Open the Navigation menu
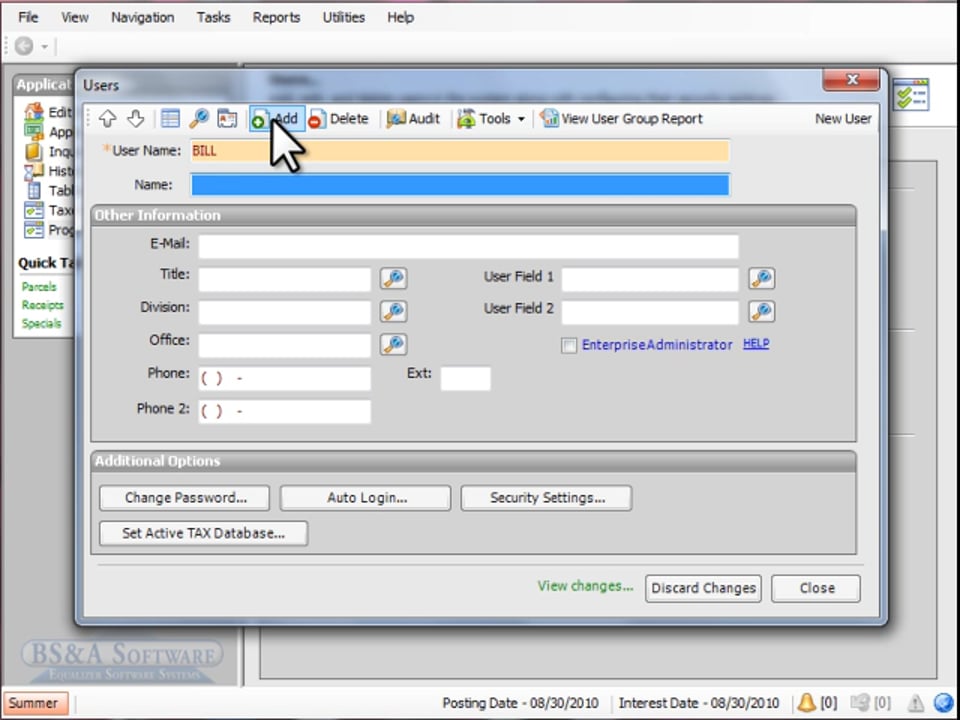 coord(143,17)
